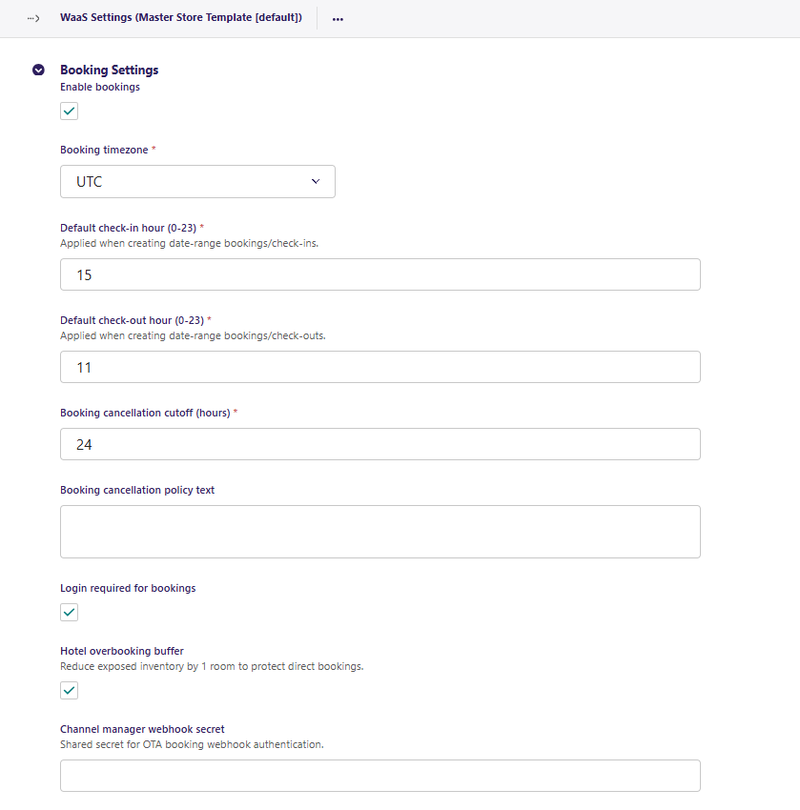The width and height of the screenshot is (800, 810).
Task: Select the WaaS Settings Master Store Template tab
Action: click(181, 18)
